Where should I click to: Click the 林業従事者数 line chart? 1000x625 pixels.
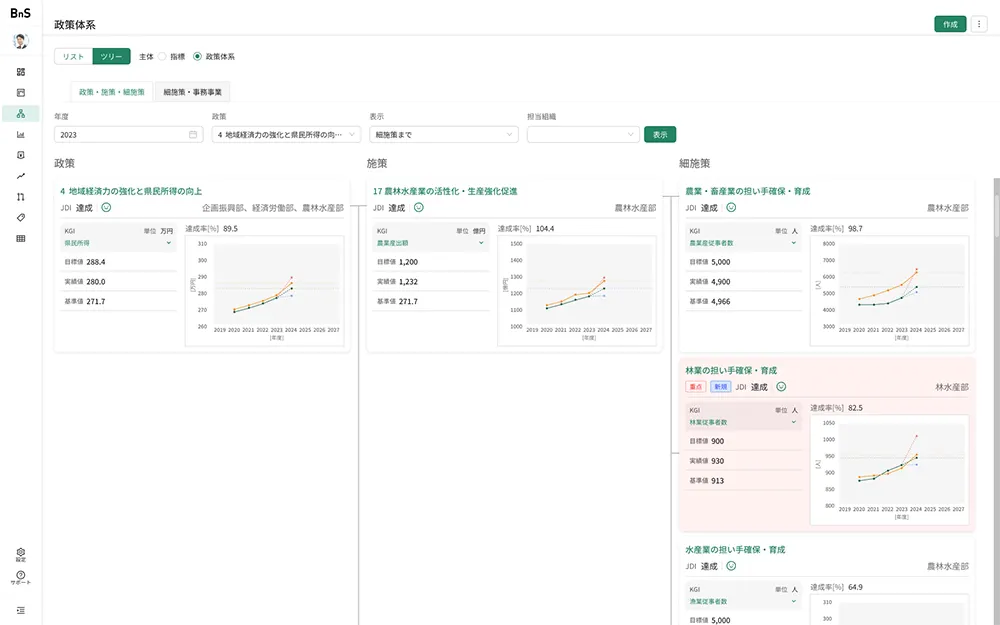click(890, 470)
